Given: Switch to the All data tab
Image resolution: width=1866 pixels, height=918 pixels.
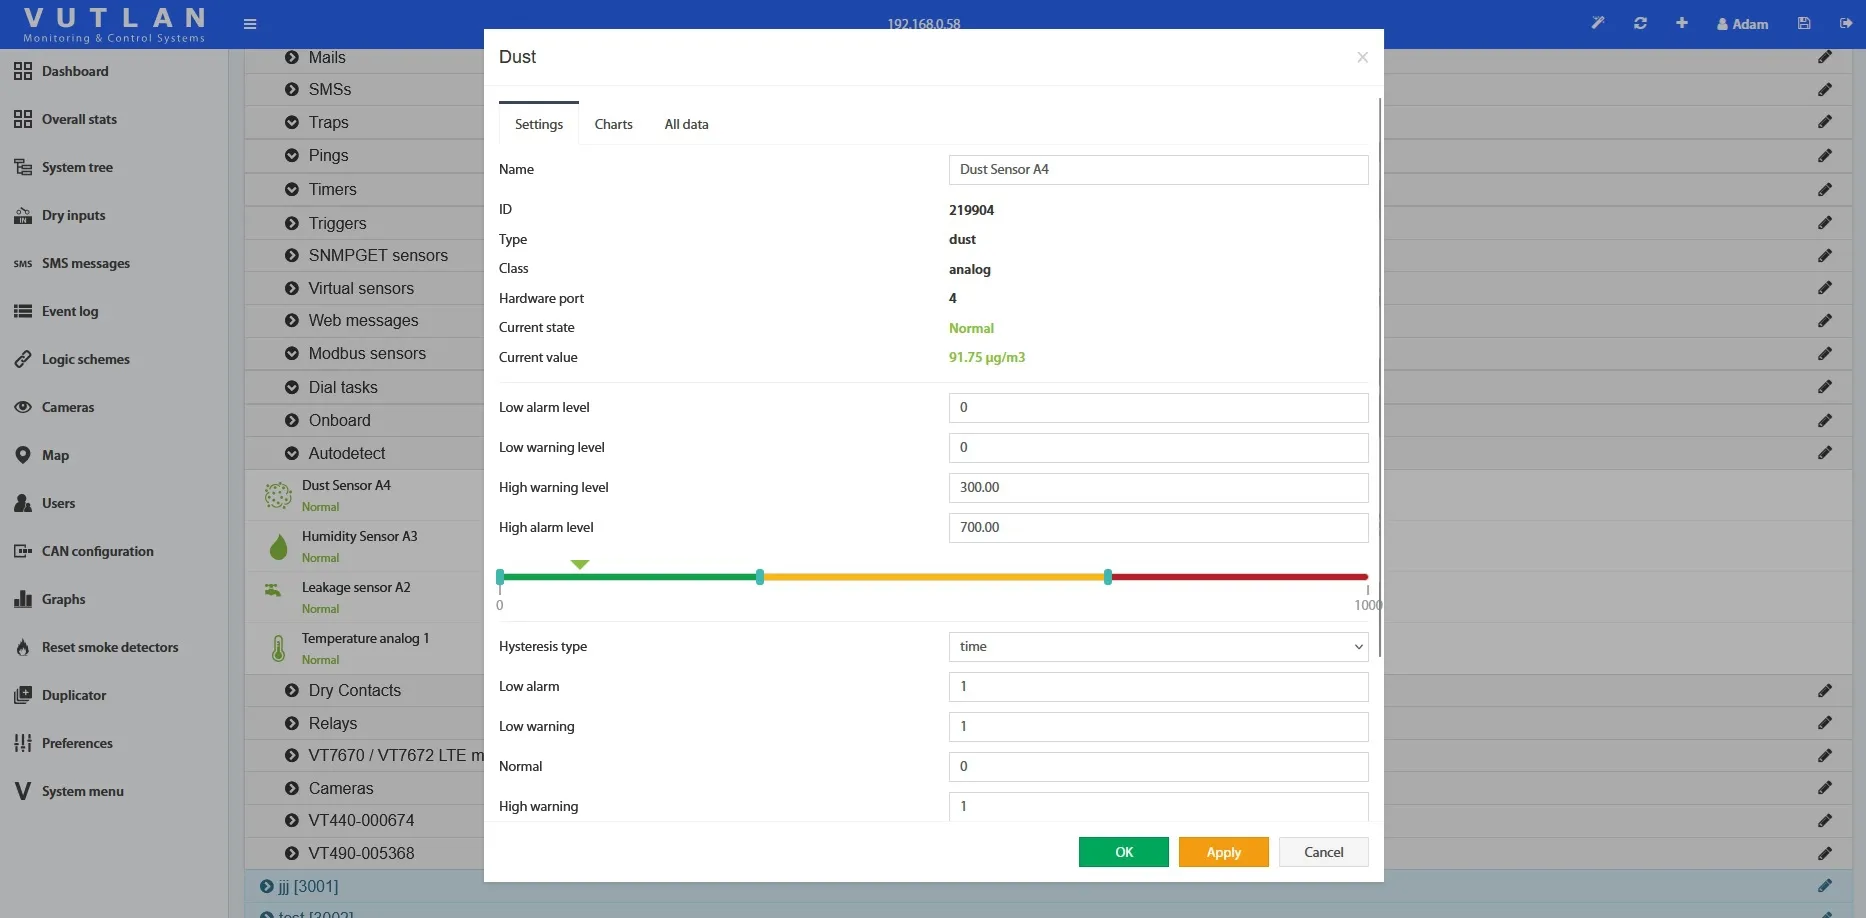Looking at the screenshot, I should pos(686,124).
